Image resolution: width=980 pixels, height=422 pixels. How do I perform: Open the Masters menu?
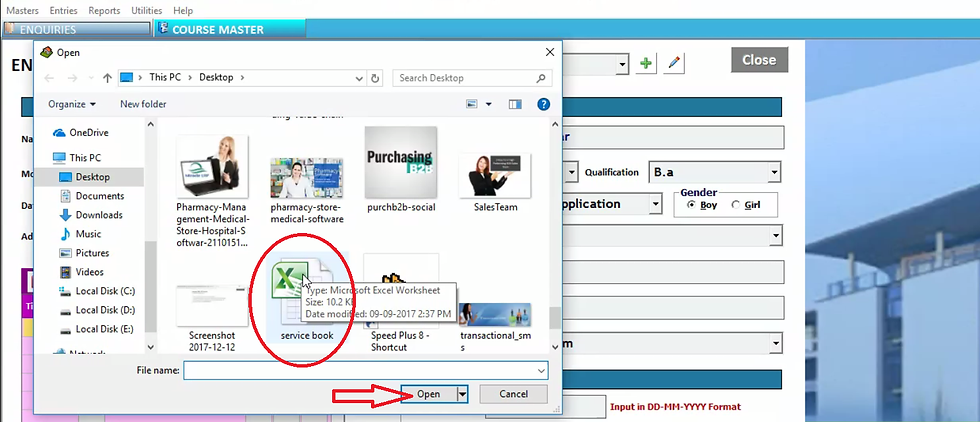pos(22,11)
